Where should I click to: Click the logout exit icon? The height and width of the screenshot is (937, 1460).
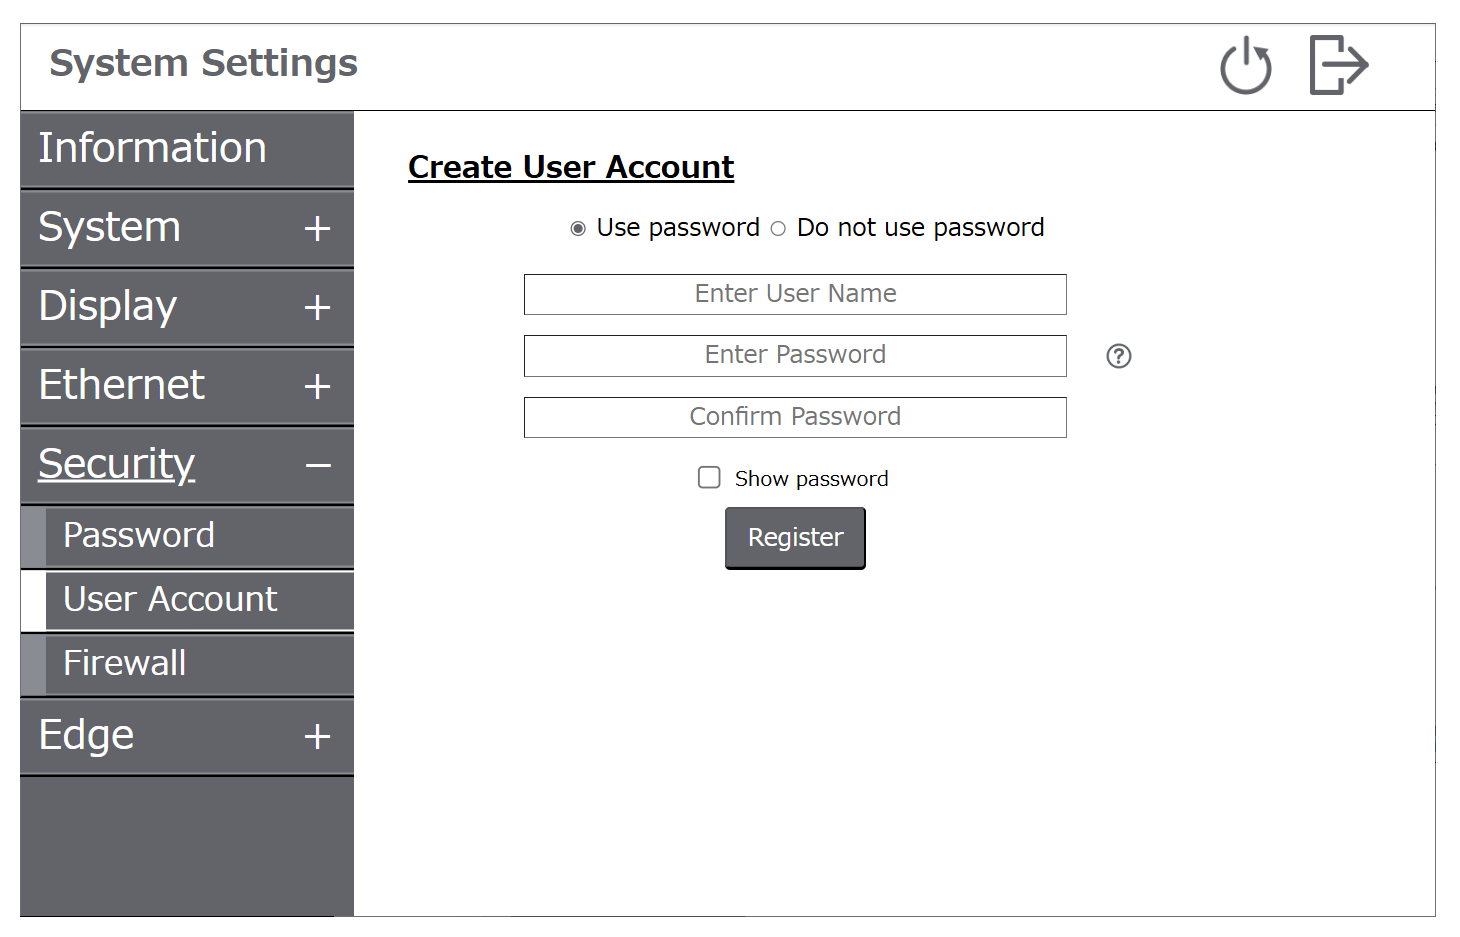[1339, 65]
